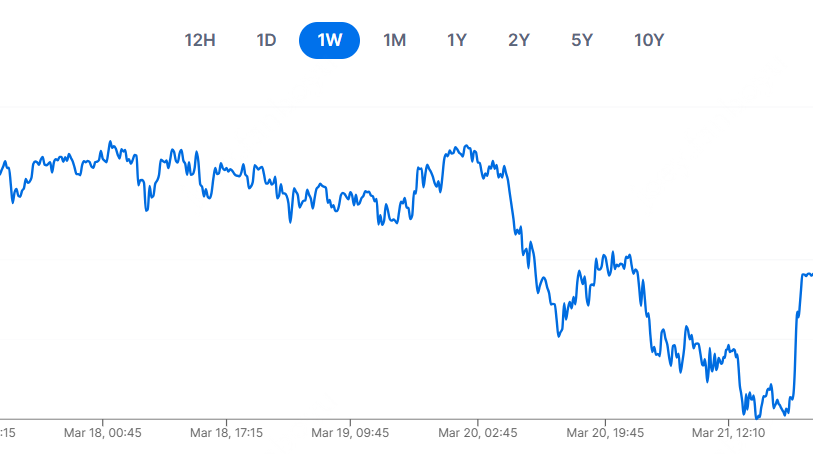Open the 5Y chart range
813x454 pixels.
pyautogui.click(x=582, y=41)
